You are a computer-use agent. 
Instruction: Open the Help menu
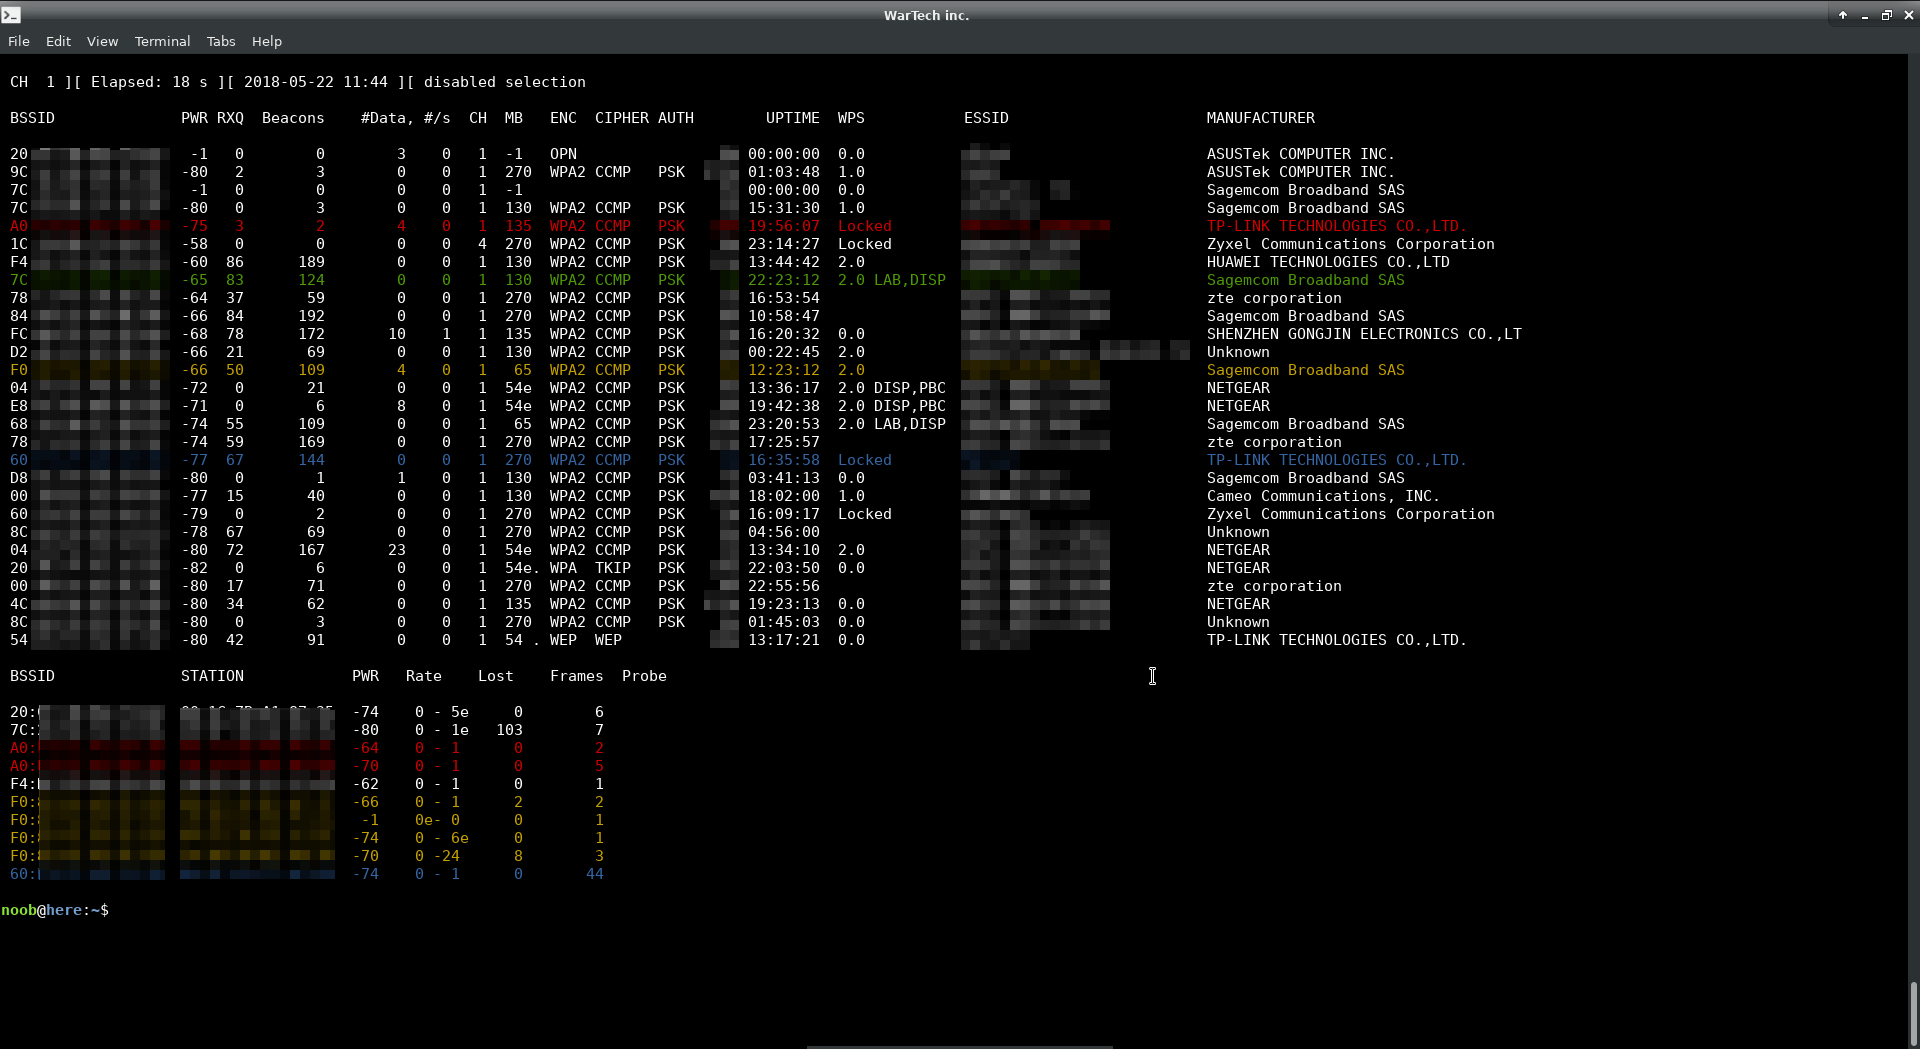click(266, 41)
